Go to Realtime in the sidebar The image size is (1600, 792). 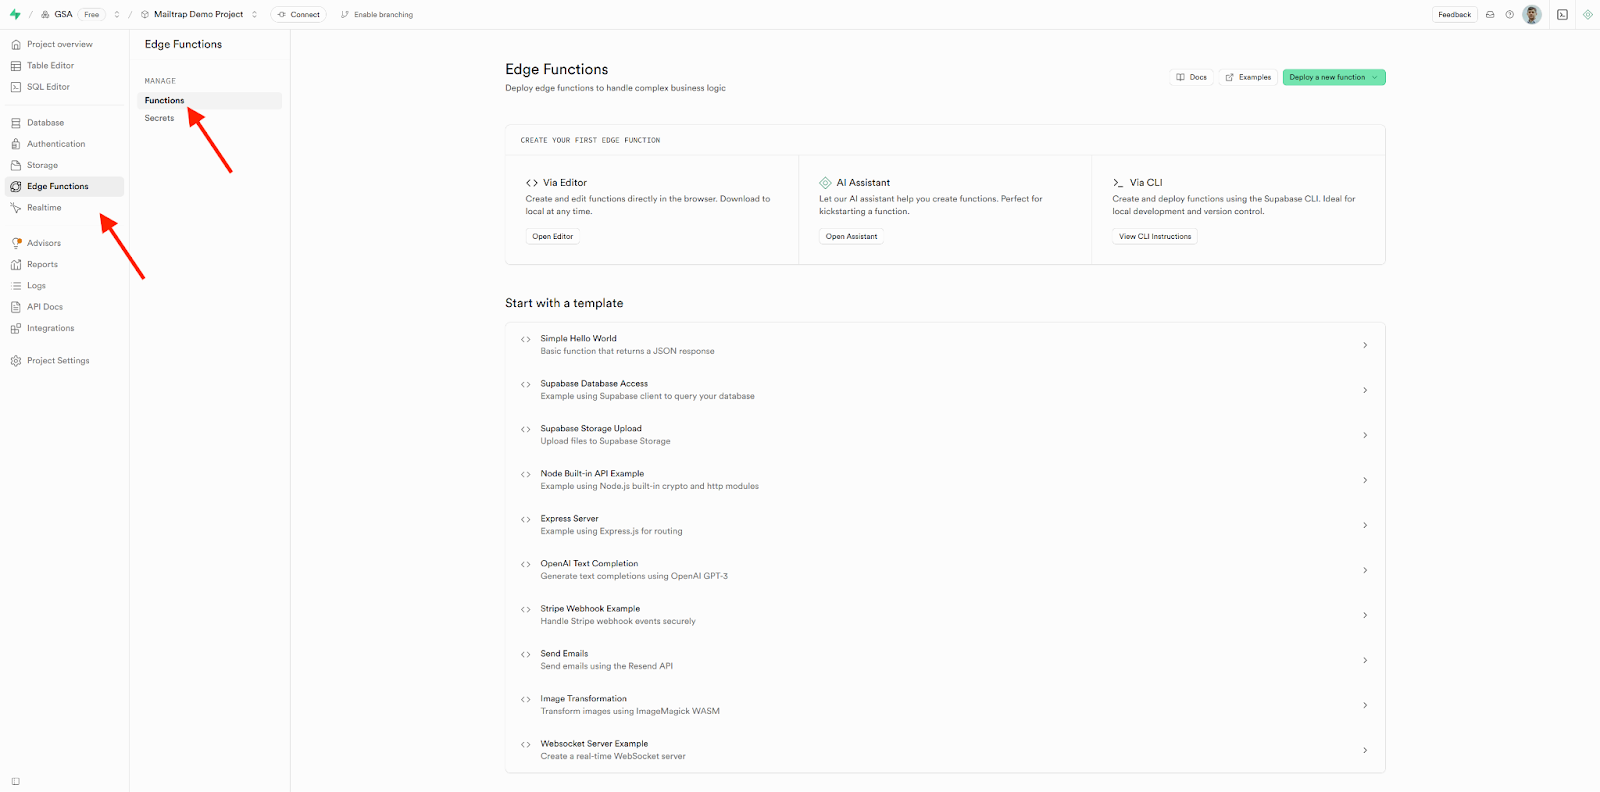42,207
